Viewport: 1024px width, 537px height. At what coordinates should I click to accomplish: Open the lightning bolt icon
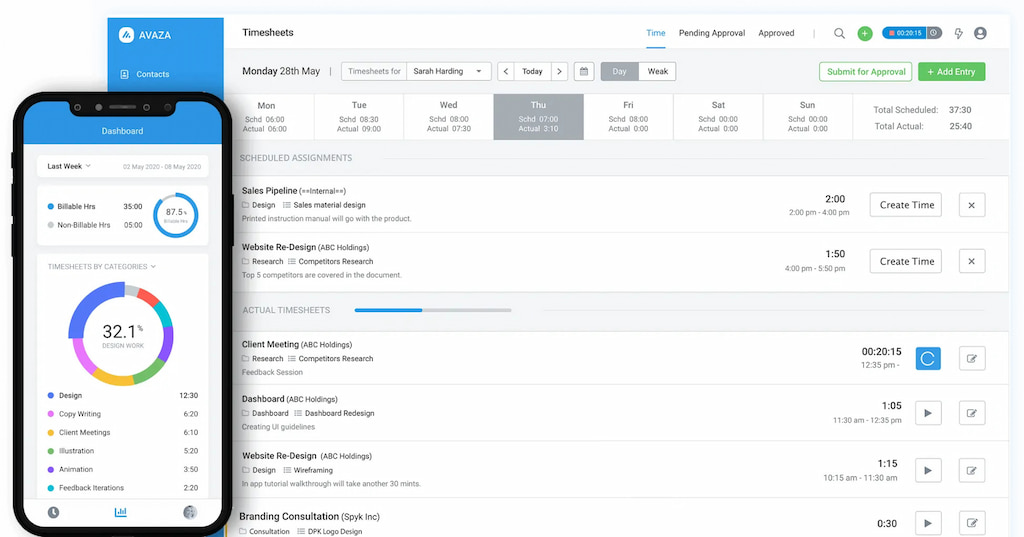(x=958, y=33)
